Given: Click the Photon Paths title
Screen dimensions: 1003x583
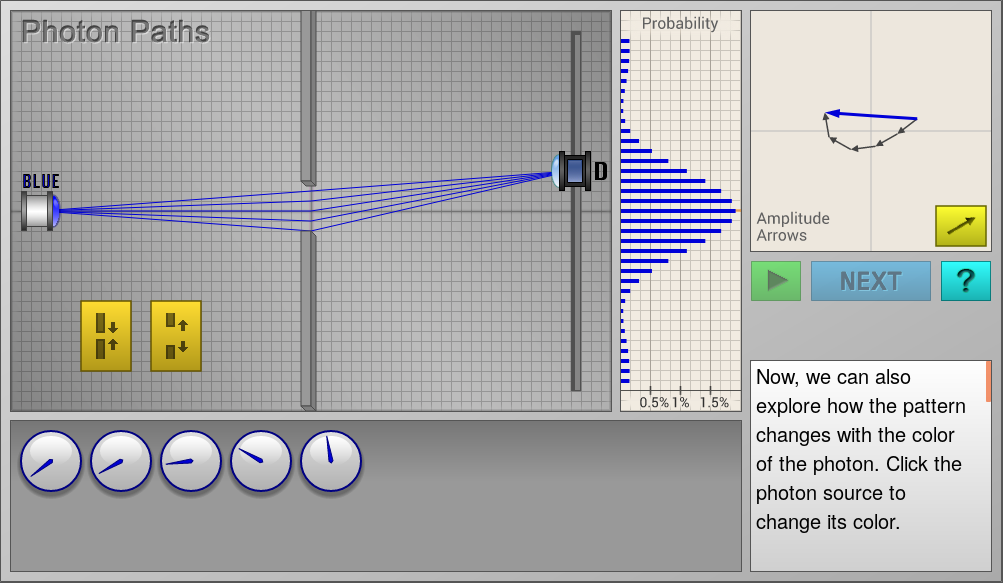Looking at the screenshot, I should click(x=116, y=31).
